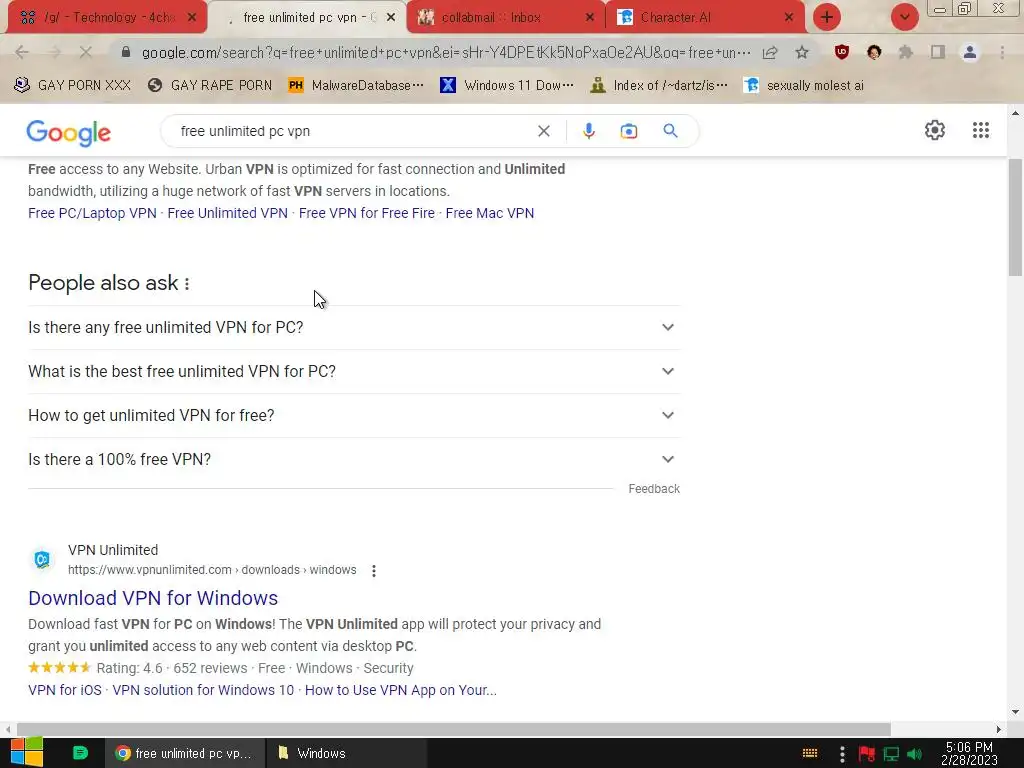Search by image with Google Lens
Viewport: 1024px width, 768px height.
(628, 131)
